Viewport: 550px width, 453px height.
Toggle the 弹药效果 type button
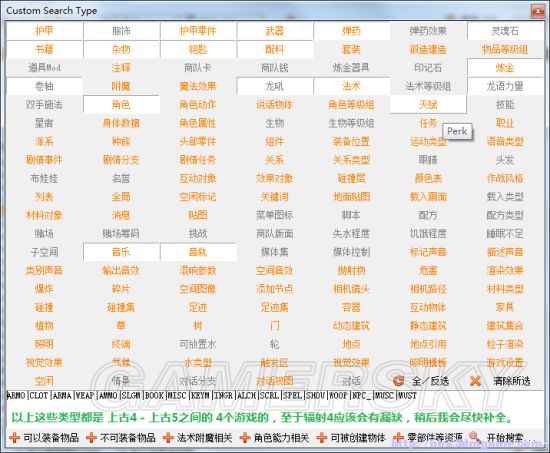click(x=428, y=31)
